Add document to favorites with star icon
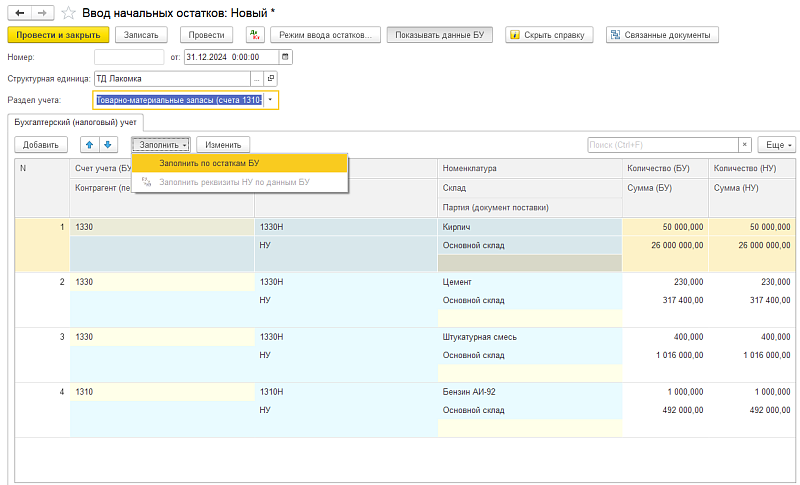The height and width of the screenshot is (485, 800). tap(68, 12)
